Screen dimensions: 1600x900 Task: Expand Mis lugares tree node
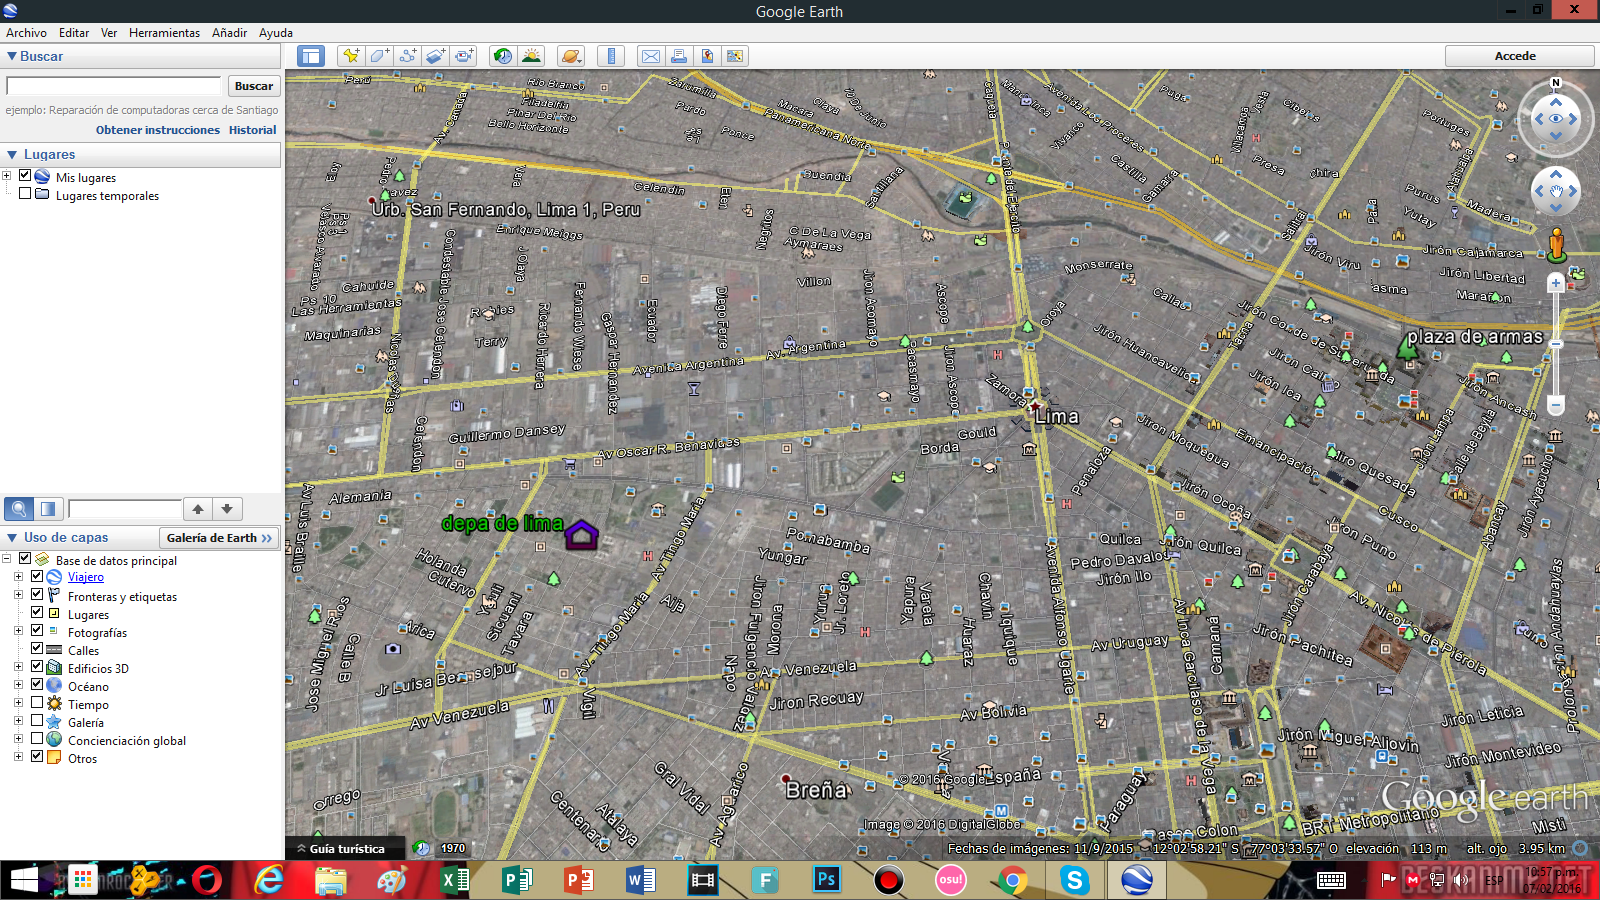point(7,176)
